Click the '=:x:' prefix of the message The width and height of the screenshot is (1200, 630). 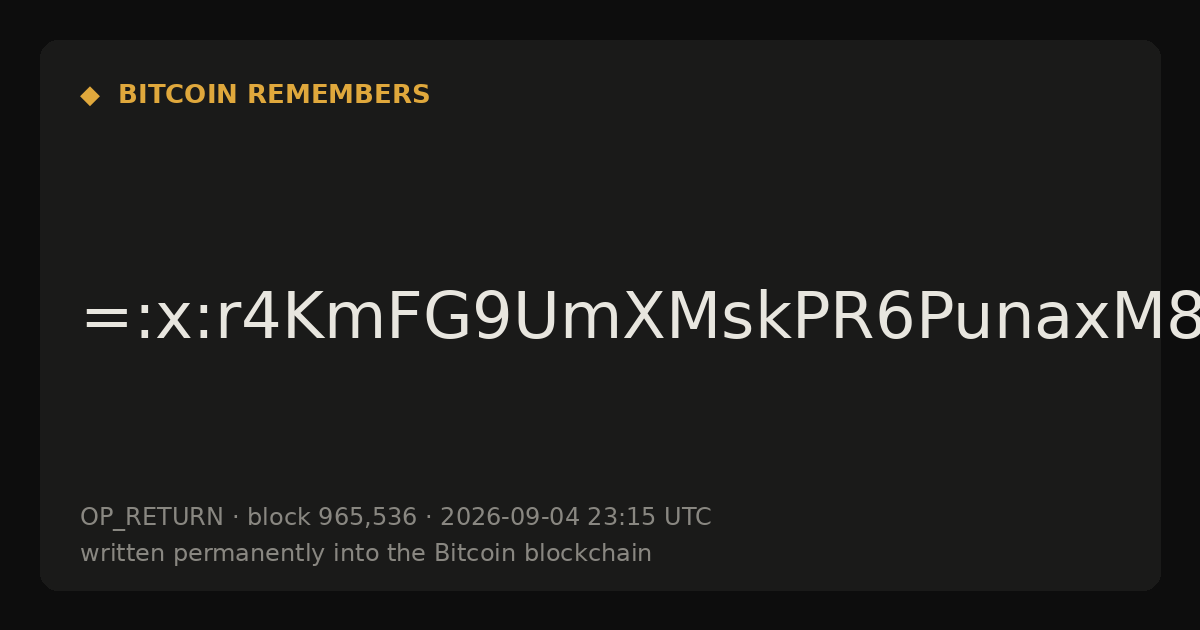[x=132, y=322]
